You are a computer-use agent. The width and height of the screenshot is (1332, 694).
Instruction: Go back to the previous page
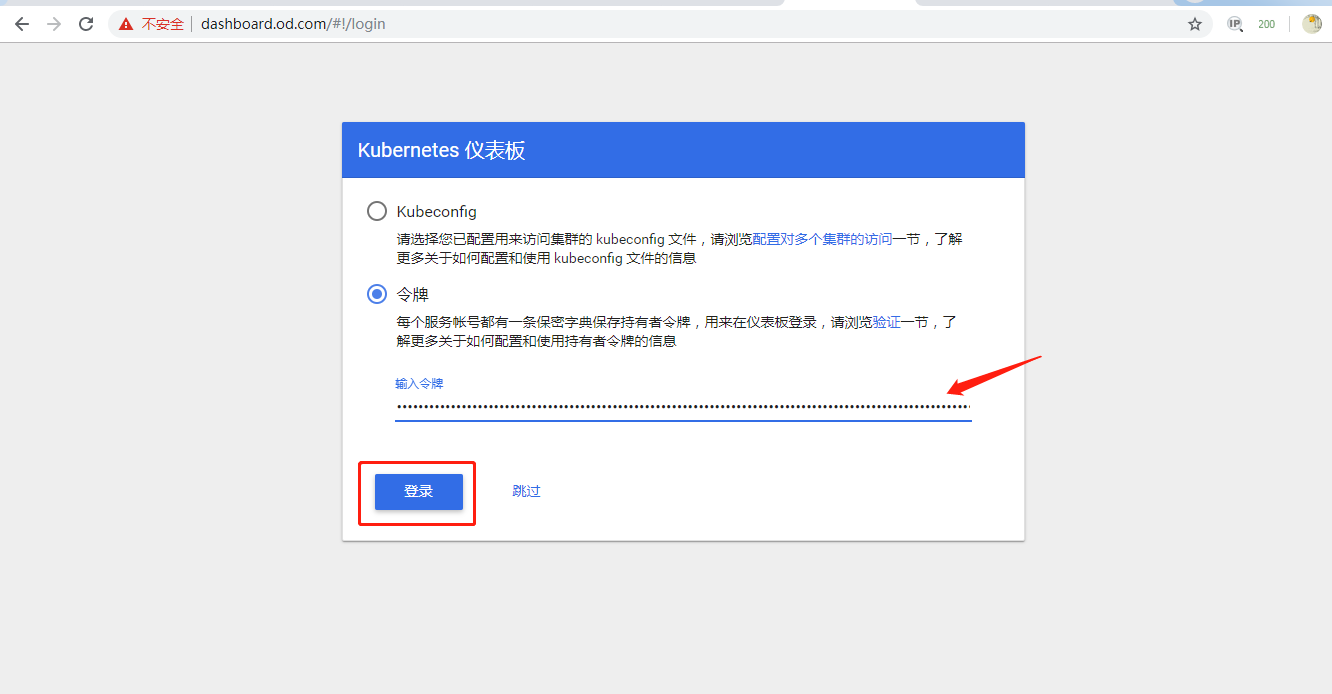(22, 24)
